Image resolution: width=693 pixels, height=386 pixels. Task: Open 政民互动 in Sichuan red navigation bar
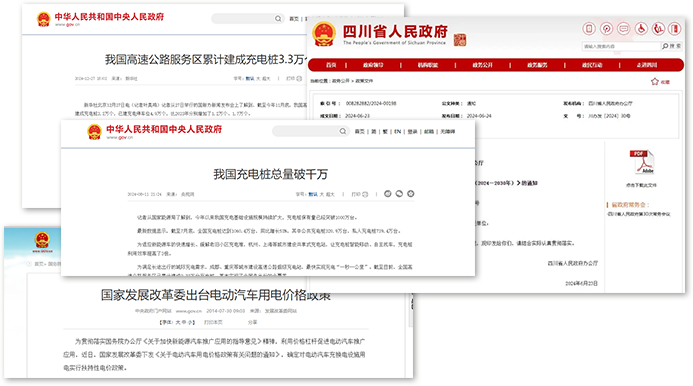[x=592, y=65]
